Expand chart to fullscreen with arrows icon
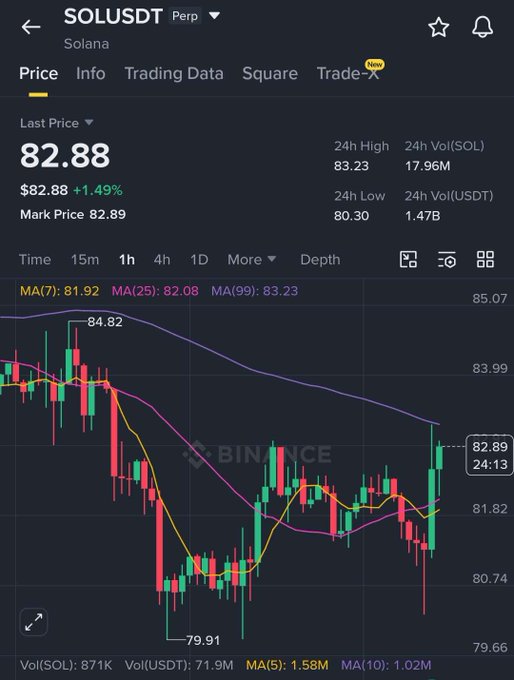The height and width of the screenshot is (680, 514). tap(33, 622)
